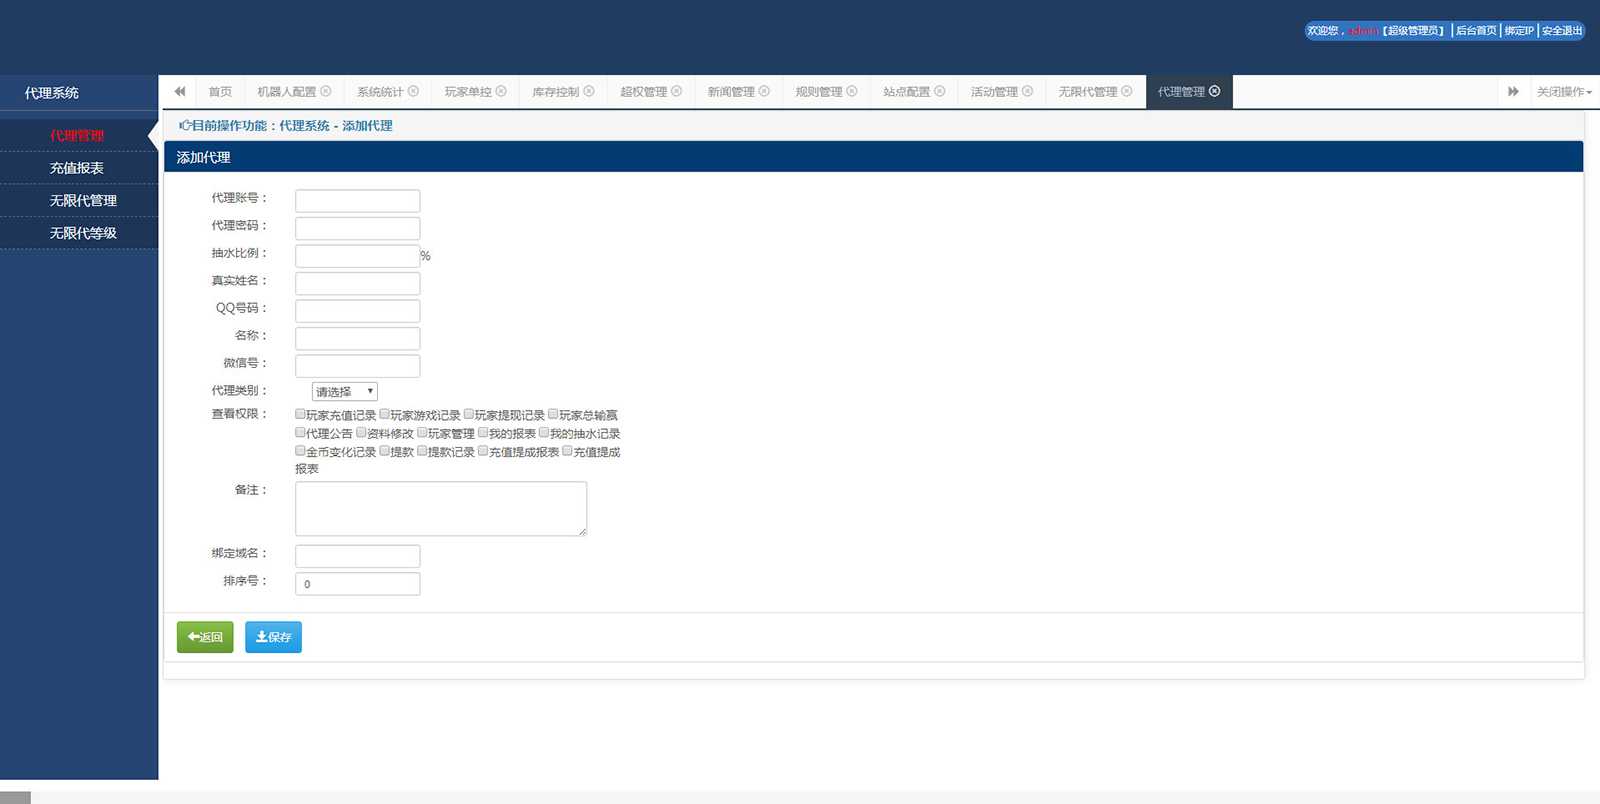Click the green 返回 button
The width and height of the screenshot is (1600, 804).
click(x=205, y=637)
